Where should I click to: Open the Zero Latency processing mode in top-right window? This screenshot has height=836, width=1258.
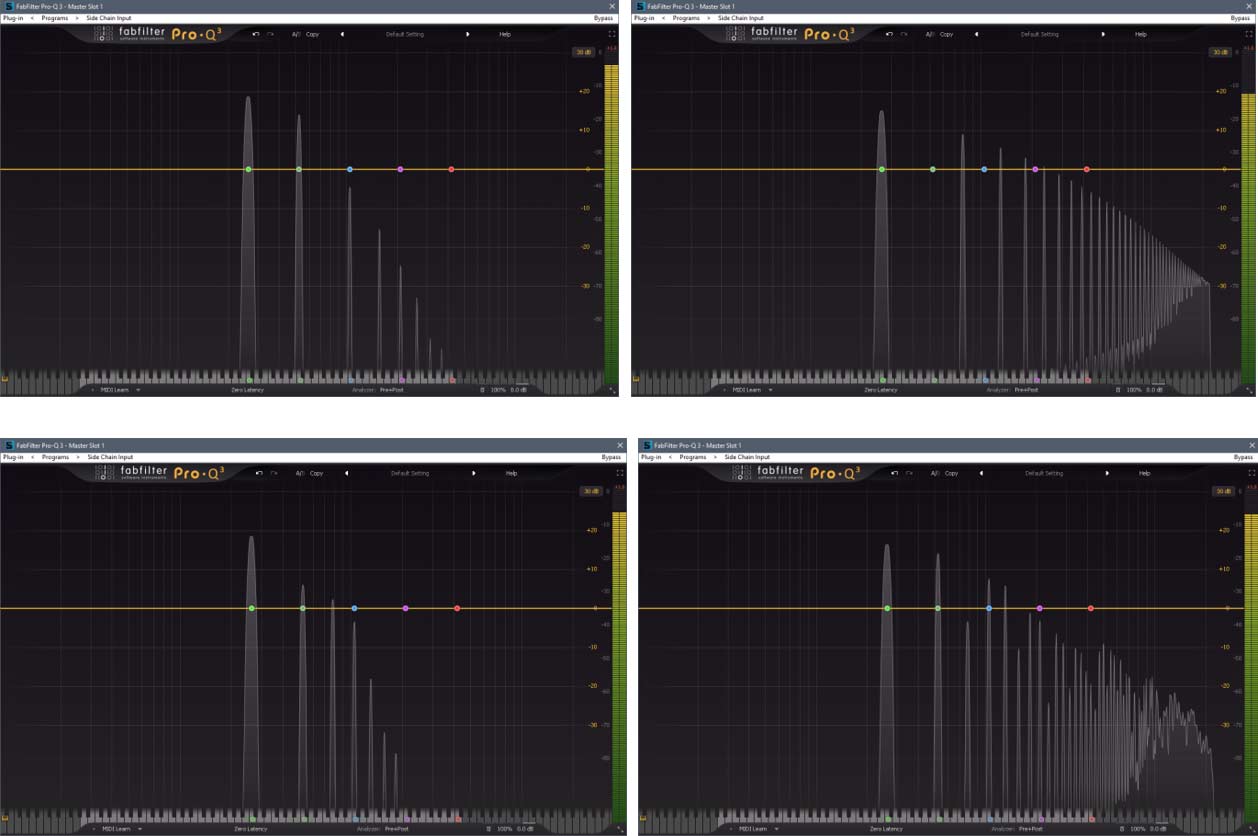click(881, 390)
